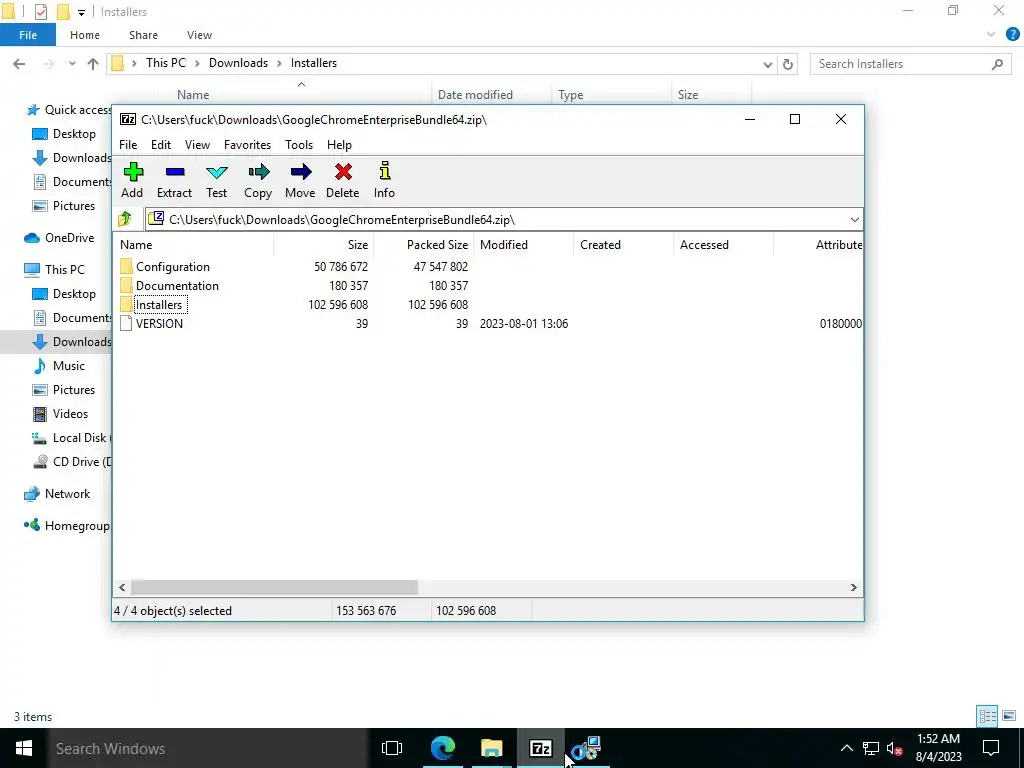
Task: Click the red Delete icon
Action: [x=343, y=180]
